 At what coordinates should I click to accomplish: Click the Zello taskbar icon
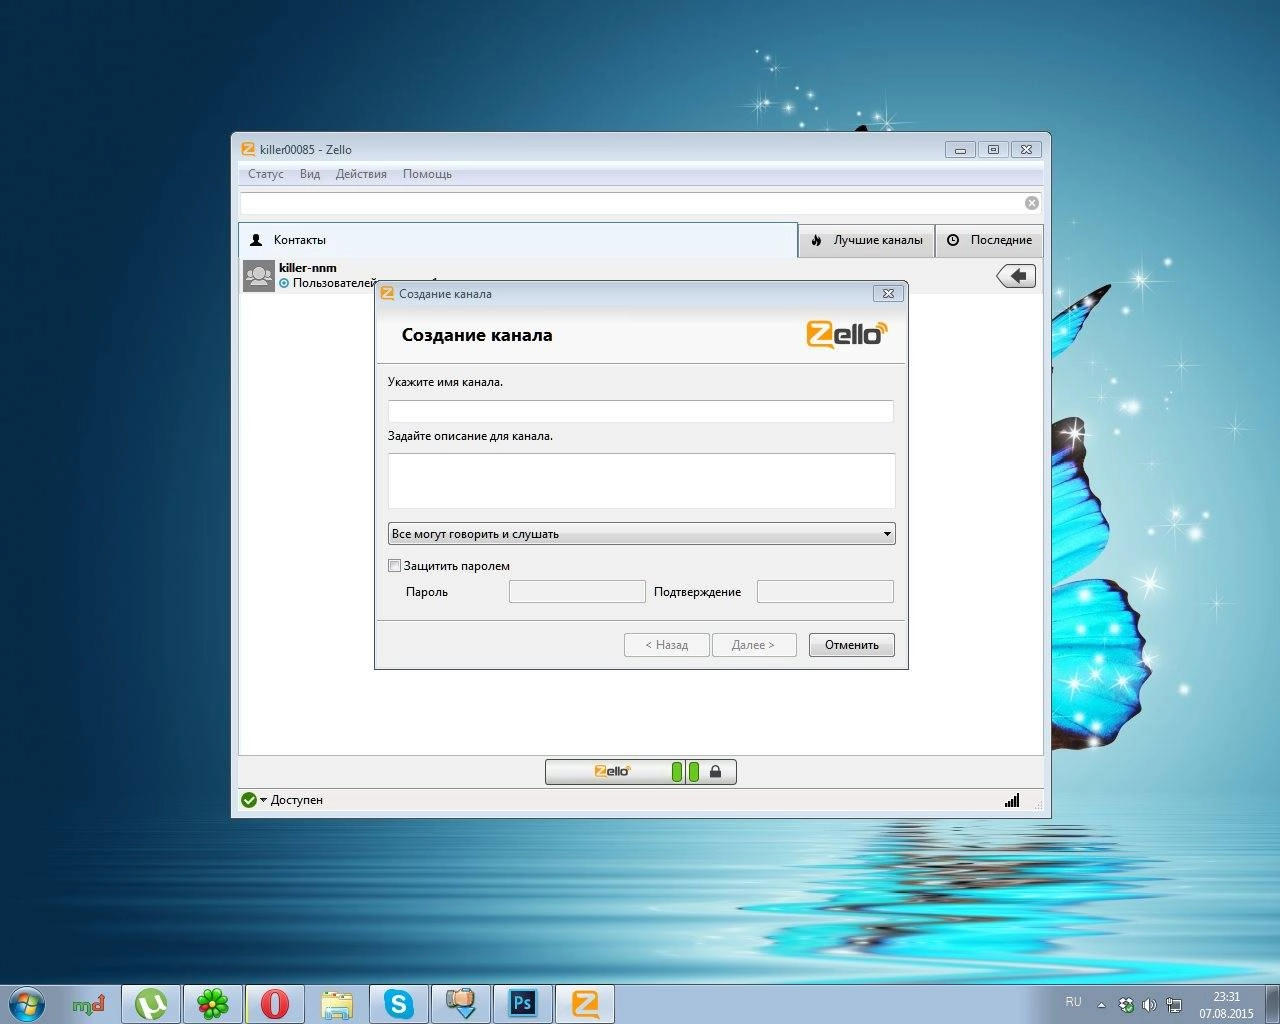pos(585,1003)
